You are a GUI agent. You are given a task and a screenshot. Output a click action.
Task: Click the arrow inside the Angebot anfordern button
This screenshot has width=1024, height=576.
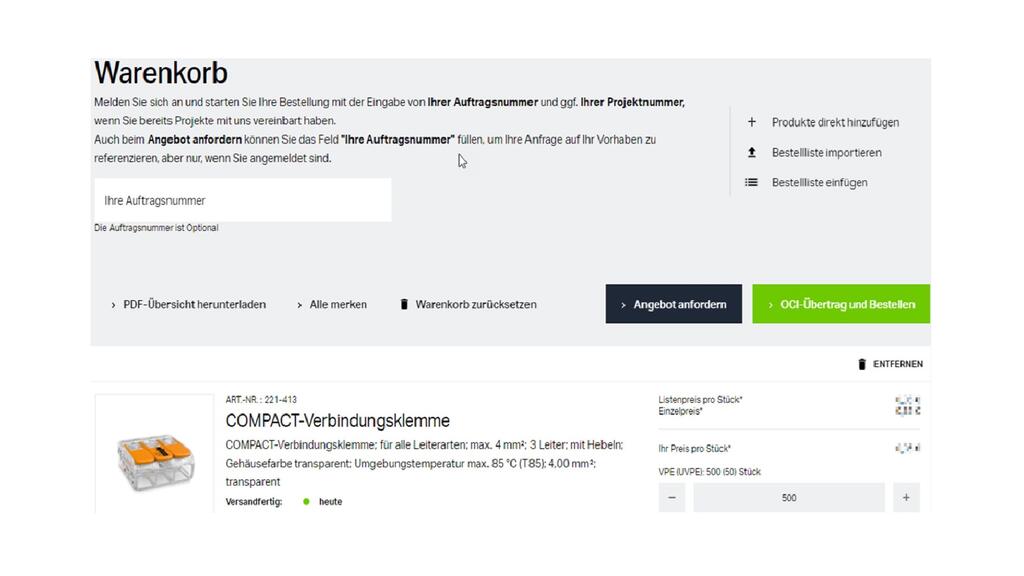tap(623, 304)
